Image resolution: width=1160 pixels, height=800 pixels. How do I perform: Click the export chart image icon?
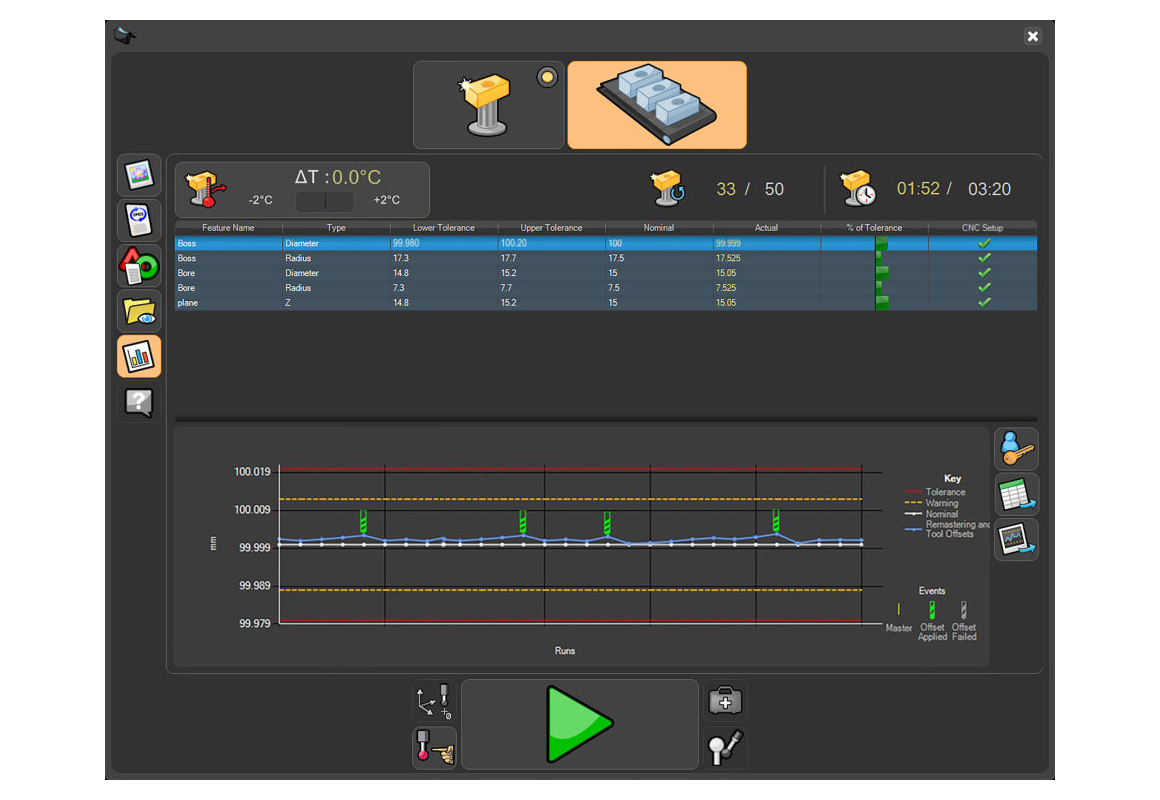pos(1016,540)
